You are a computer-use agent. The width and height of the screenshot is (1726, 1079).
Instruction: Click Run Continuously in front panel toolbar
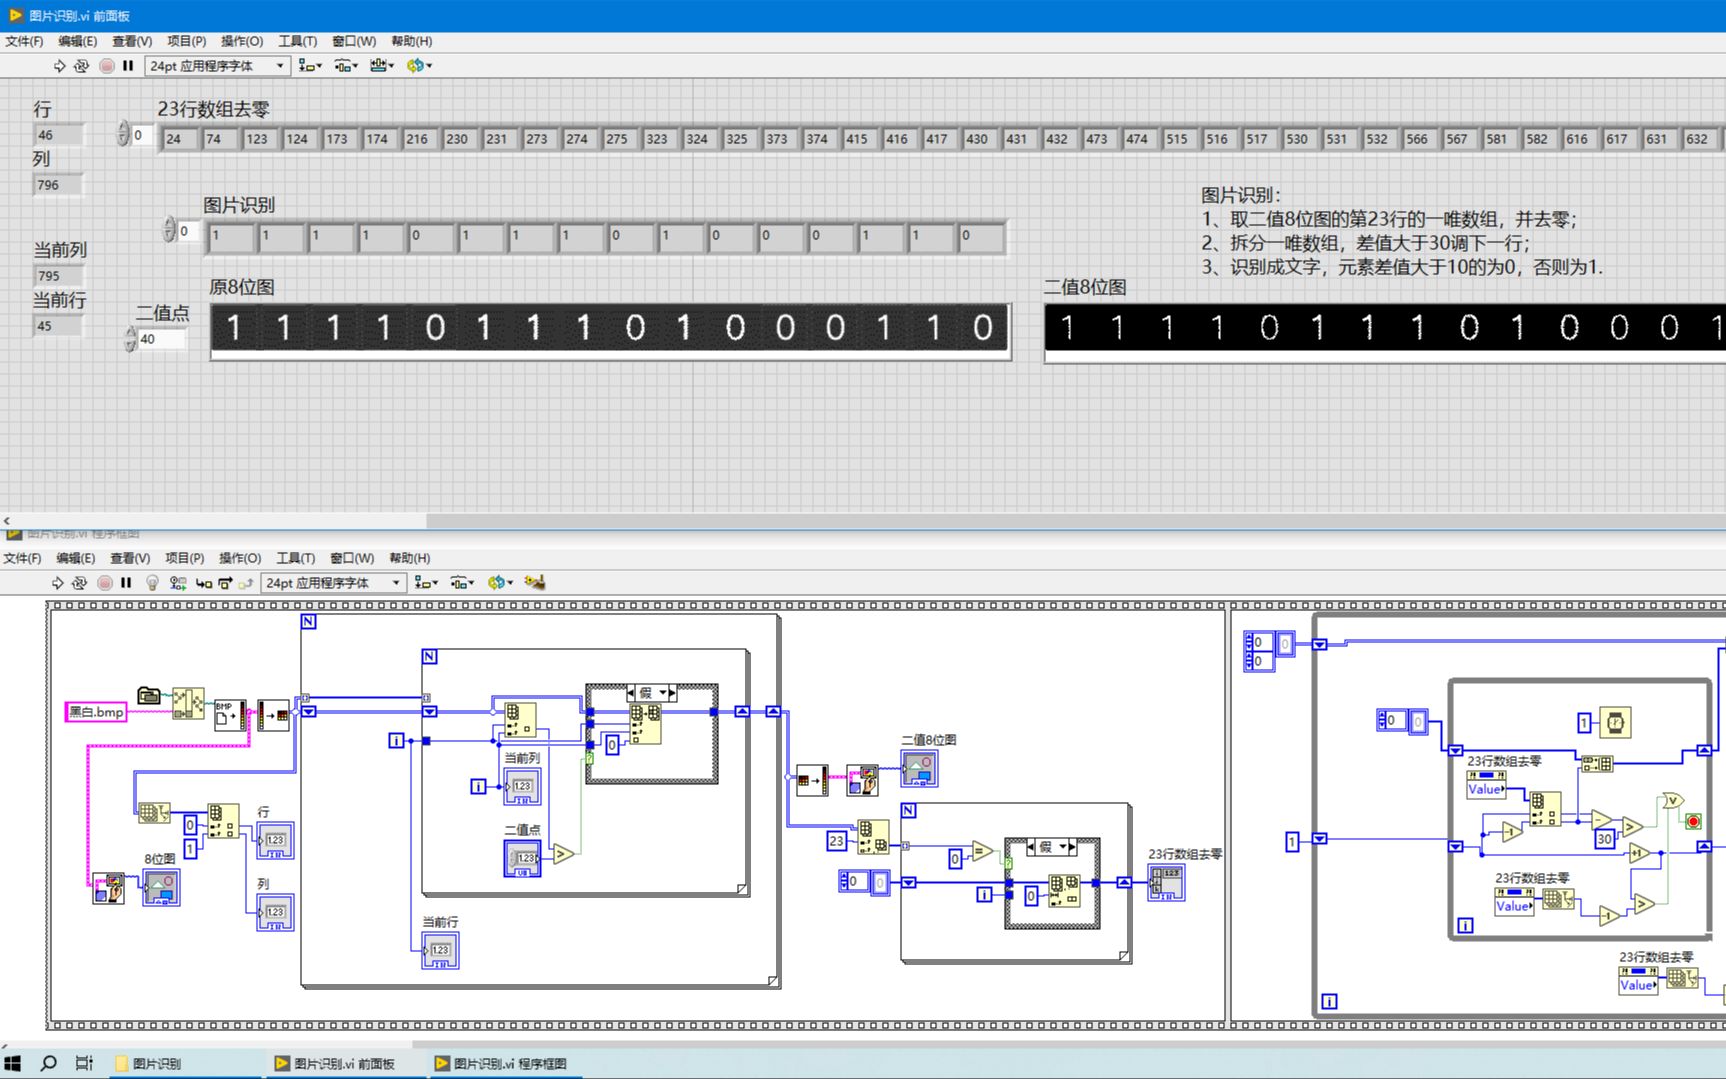tap(82, 66)
